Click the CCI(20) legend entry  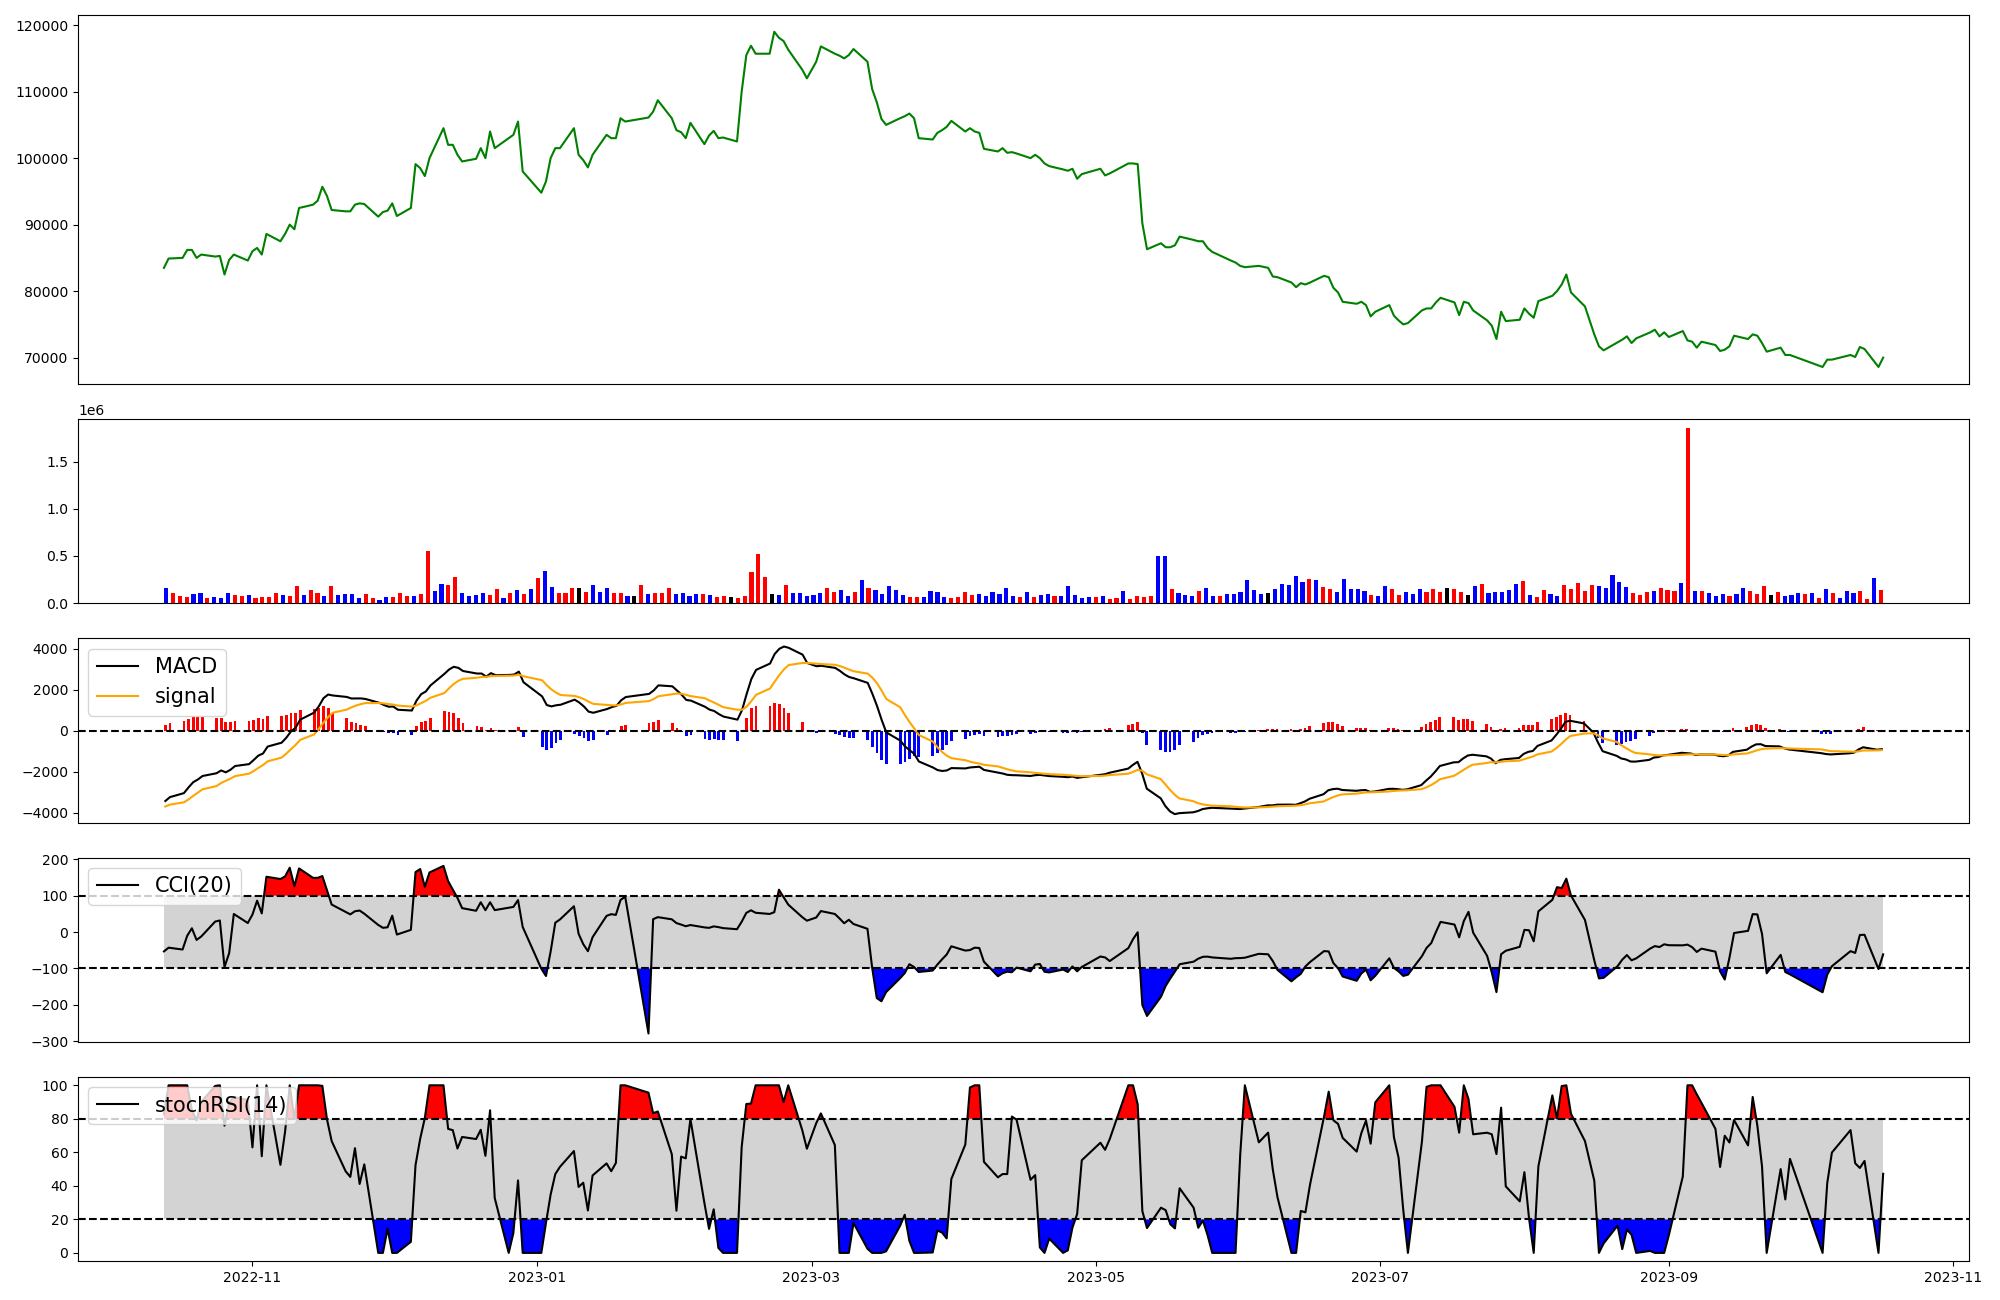click(x=192, y=885)
